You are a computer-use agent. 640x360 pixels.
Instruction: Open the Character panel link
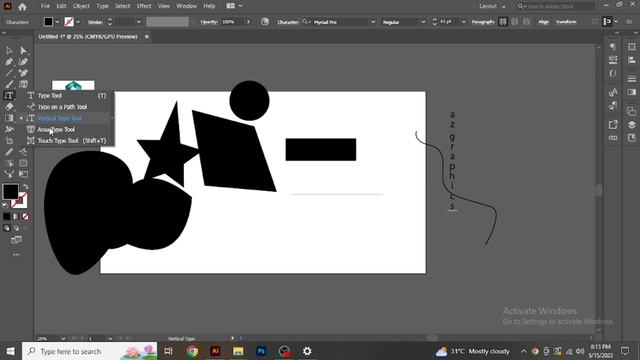click(288, 22)
